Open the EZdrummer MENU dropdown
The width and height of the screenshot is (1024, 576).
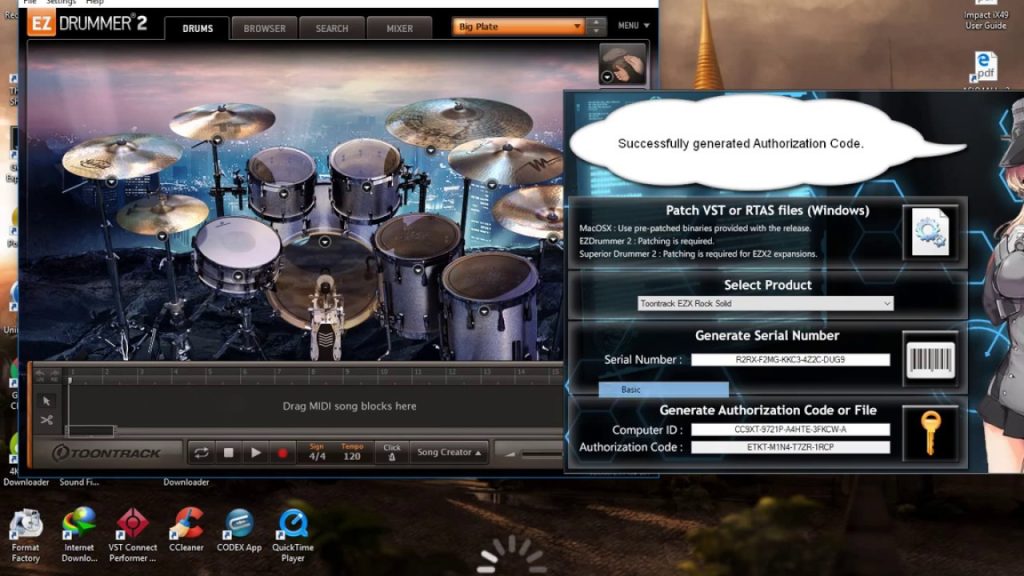(x=633, y=25)
